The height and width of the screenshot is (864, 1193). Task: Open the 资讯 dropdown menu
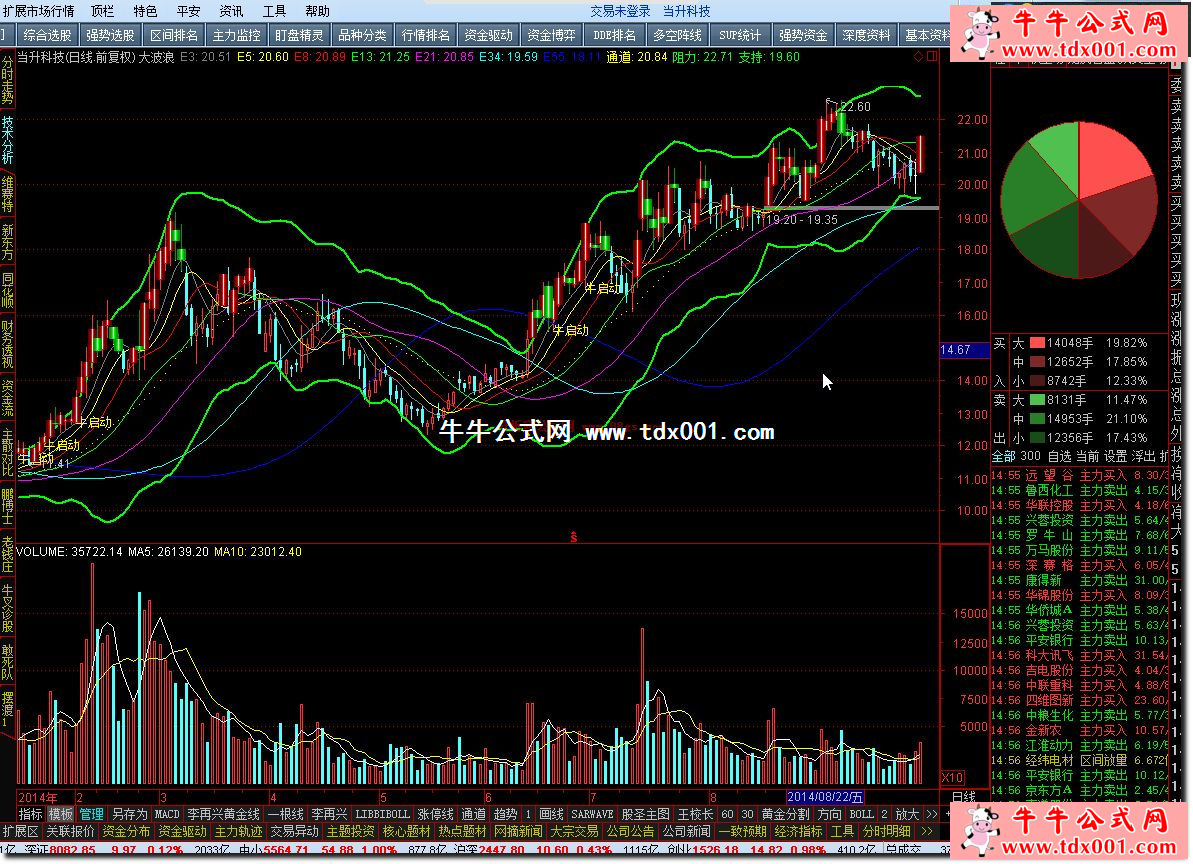(231, 11)
